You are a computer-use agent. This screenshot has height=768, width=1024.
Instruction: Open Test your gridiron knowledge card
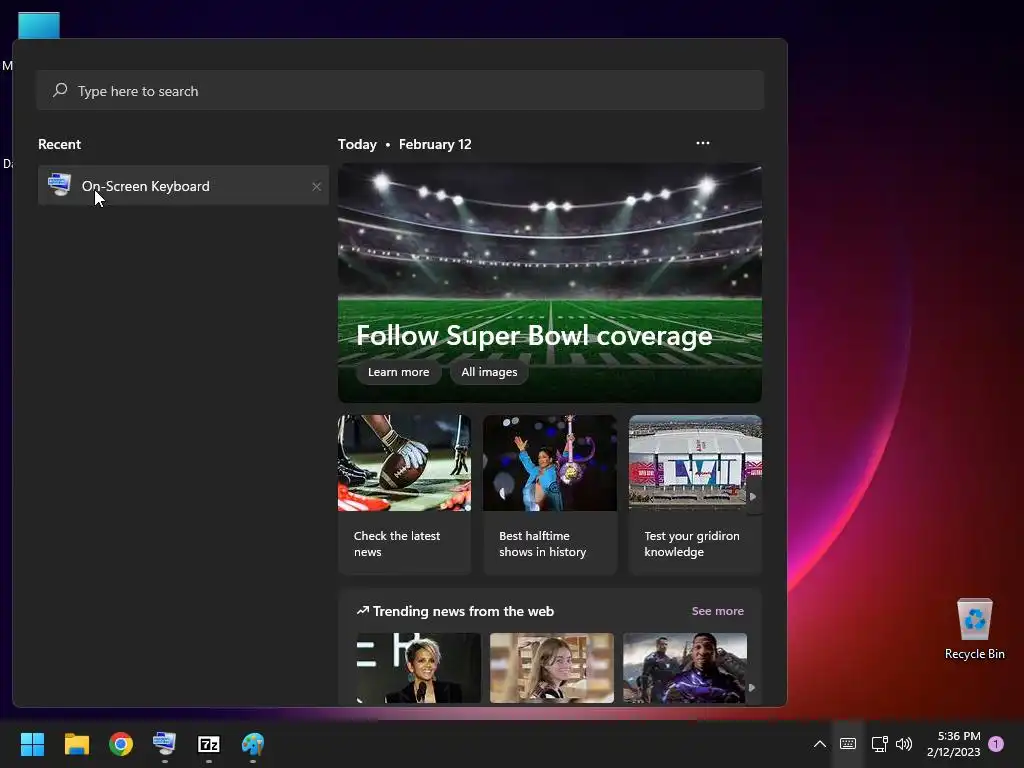tap(695, 494)
